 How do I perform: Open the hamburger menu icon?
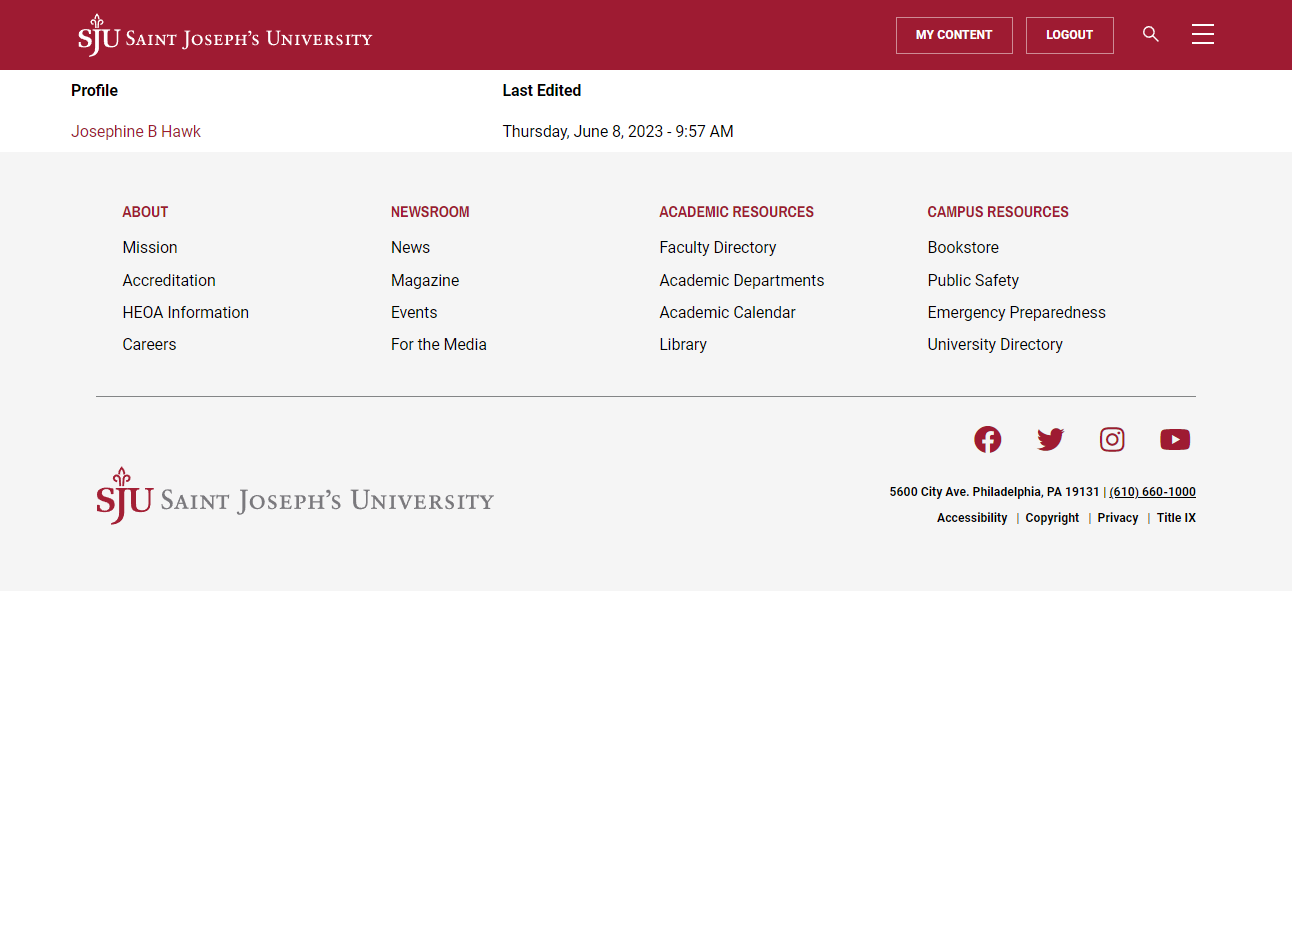(x=1203, y=35)
